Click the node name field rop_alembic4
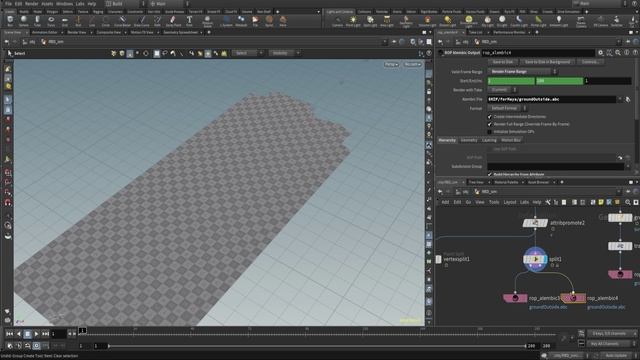This screenshot has width=640, height=360. [538, 53]
